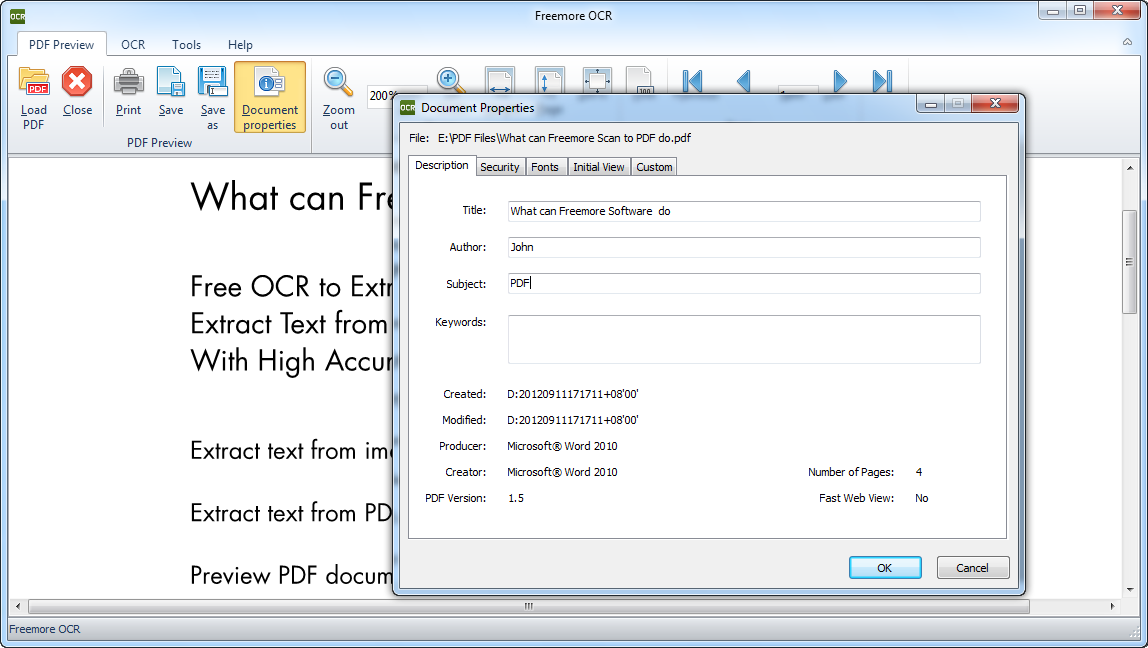Image resolution: width=1148 pixels, height=648 pixels.
Task: Click the 'Freemore OCR' status bar text
Action: [45, 629]
